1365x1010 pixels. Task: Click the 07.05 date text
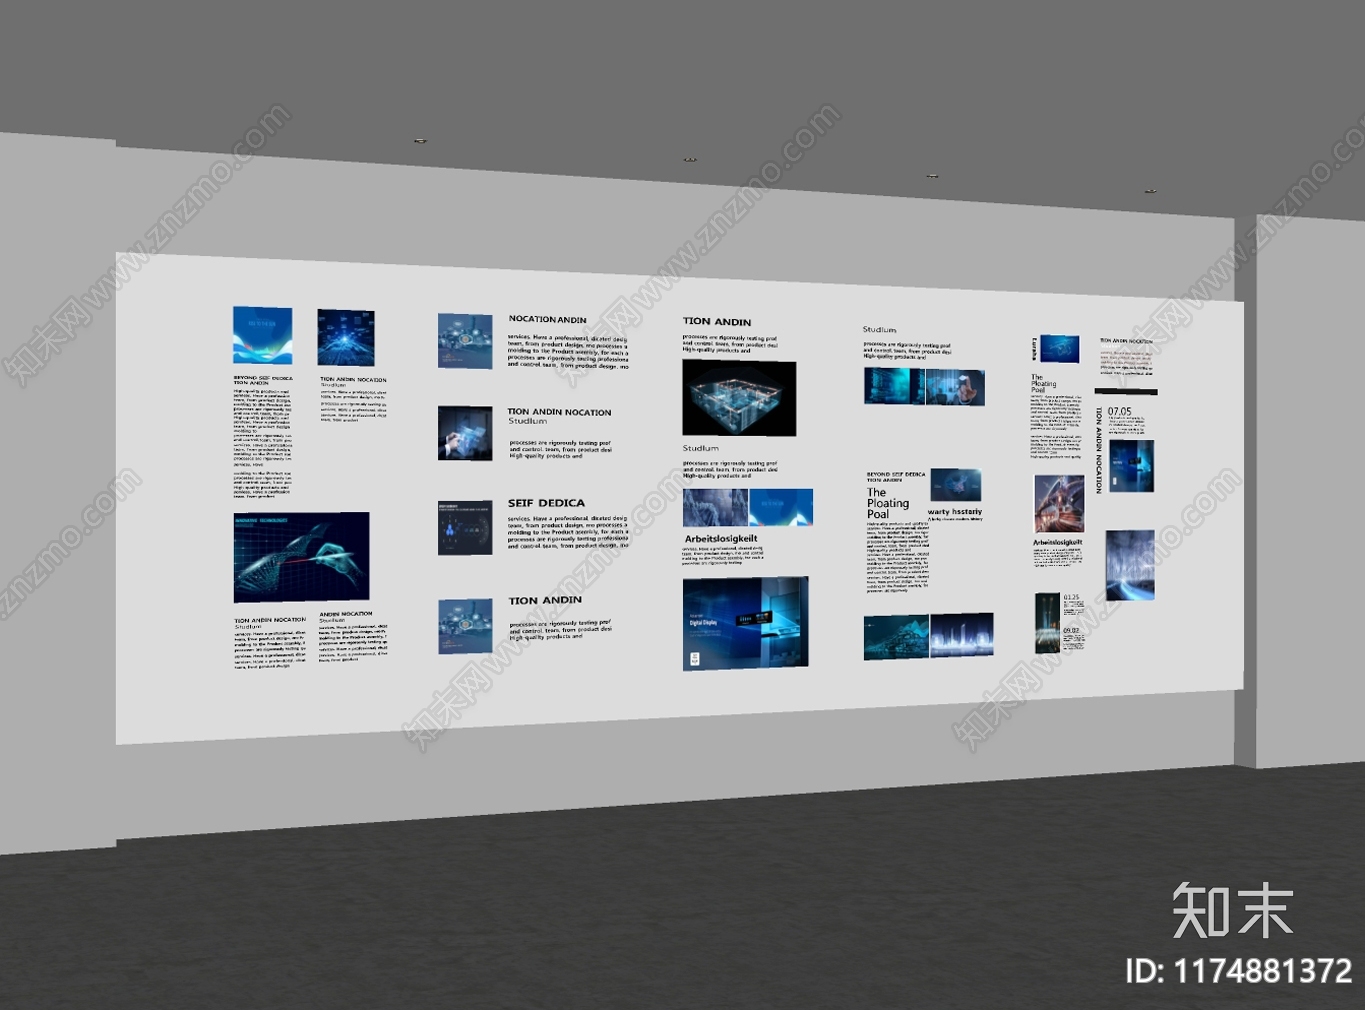1120,411
